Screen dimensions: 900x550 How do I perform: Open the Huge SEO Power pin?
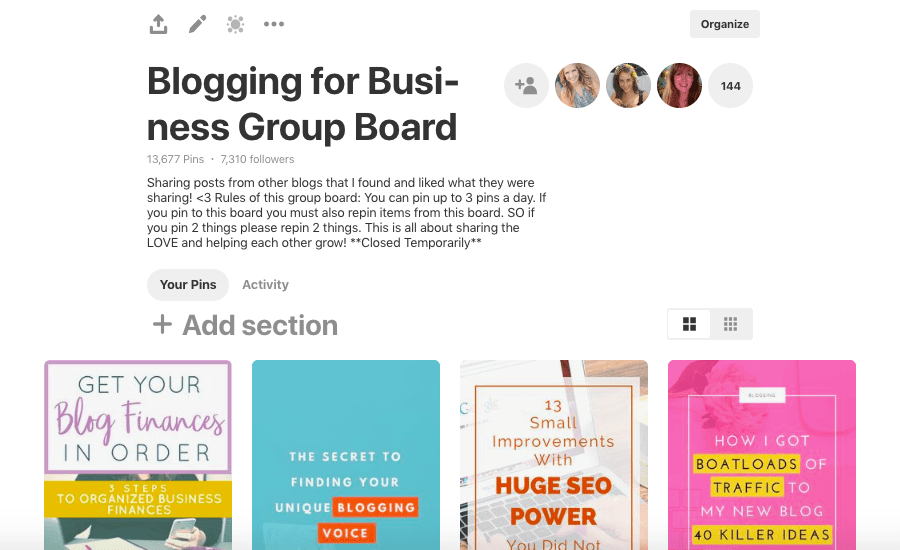pyautogui.click(x=554, y=455)
